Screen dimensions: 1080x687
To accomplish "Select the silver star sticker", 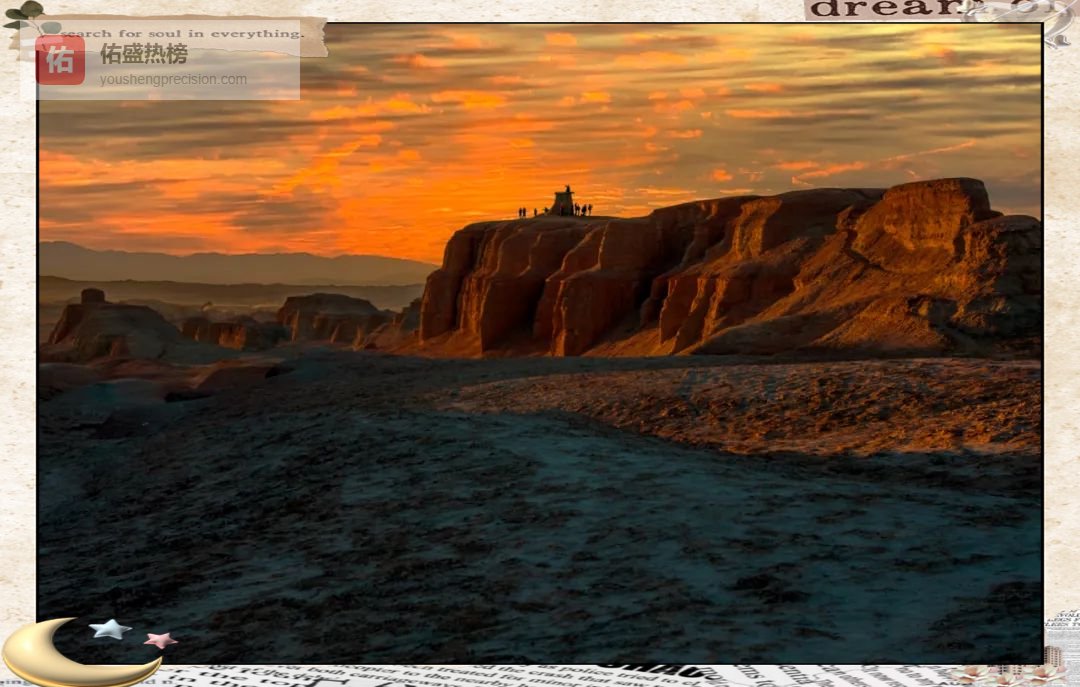I will pos(110,629).
